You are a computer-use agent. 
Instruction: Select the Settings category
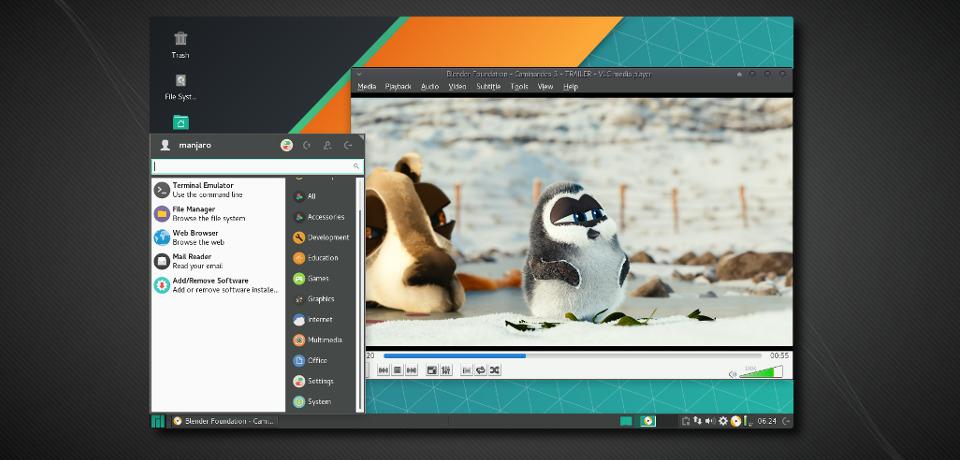(321, 381)
